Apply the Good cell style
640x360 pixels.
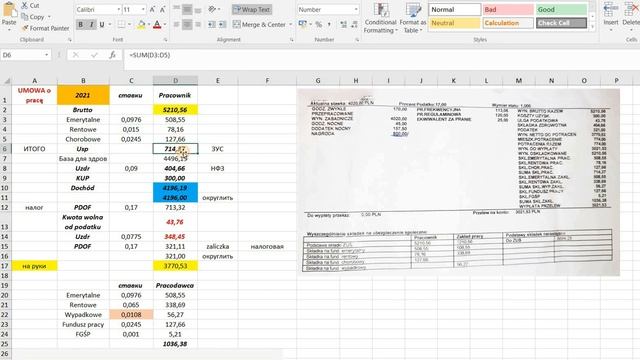click(561, 9)
